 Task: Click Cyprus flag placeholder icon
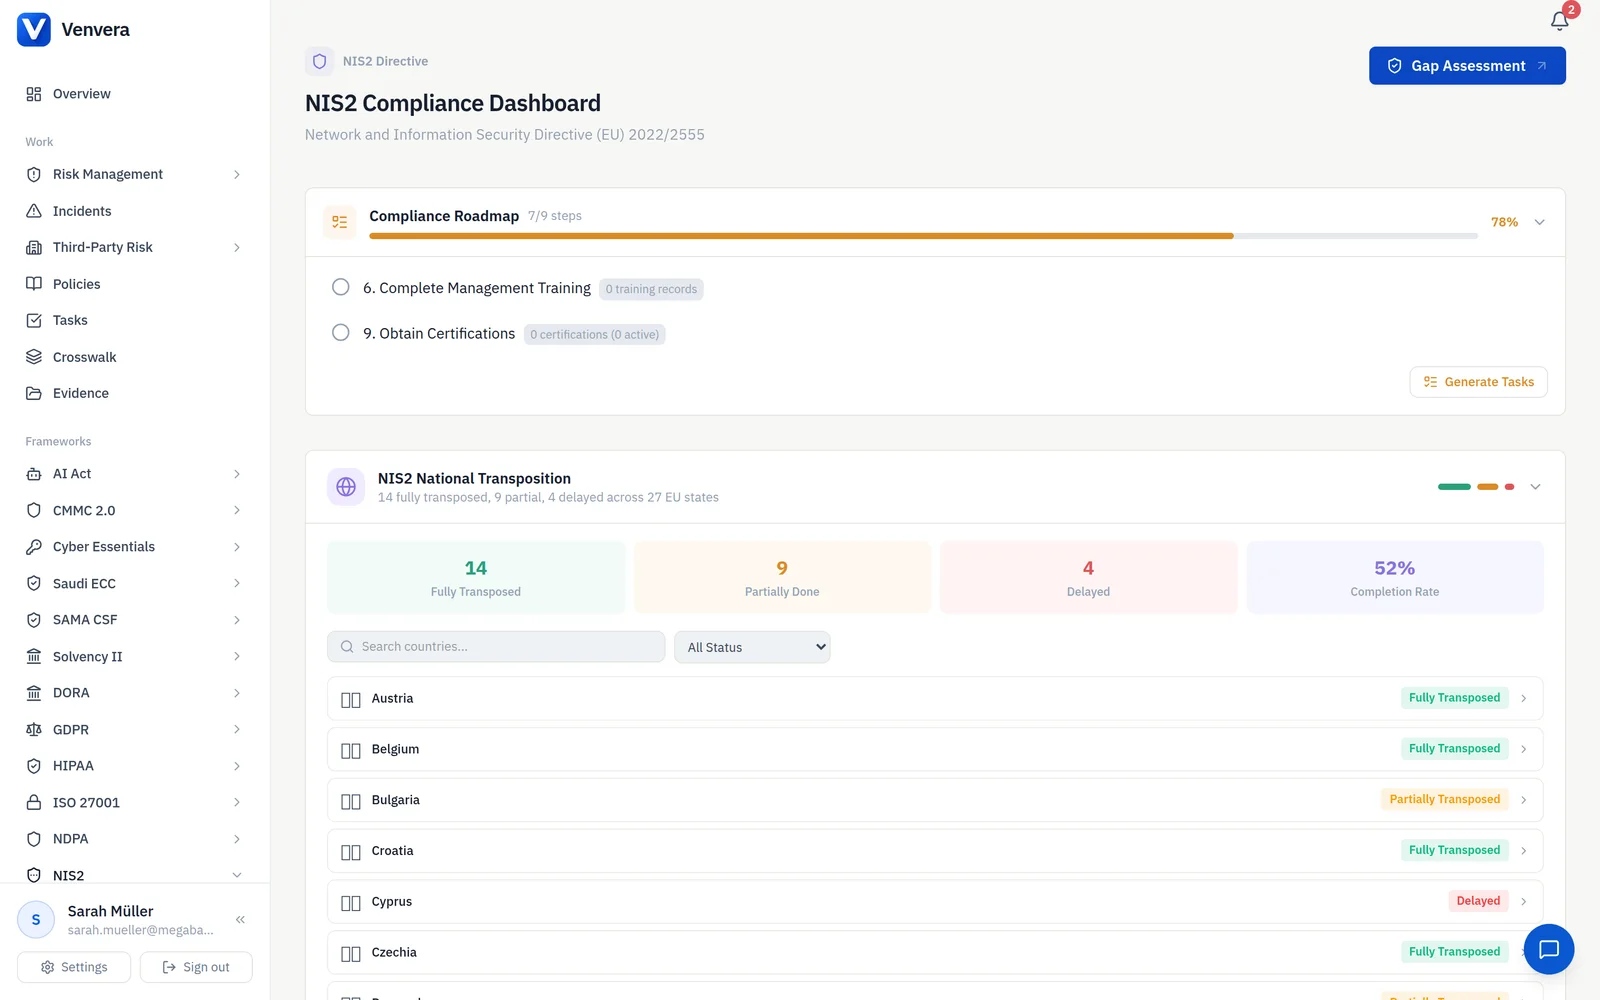[x=351, y=903]
